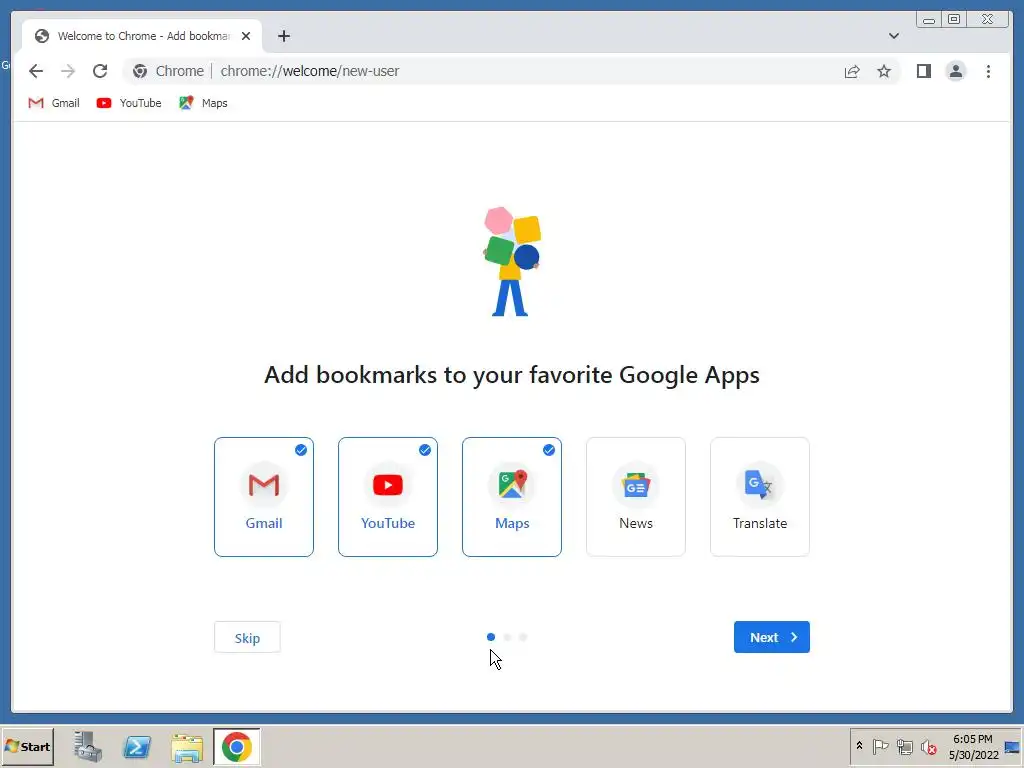The image size is (1024, 768).
Task: Open the Maps bookmark in bookmarks bar
Action: pyautogui.click(x=203, y=103)
